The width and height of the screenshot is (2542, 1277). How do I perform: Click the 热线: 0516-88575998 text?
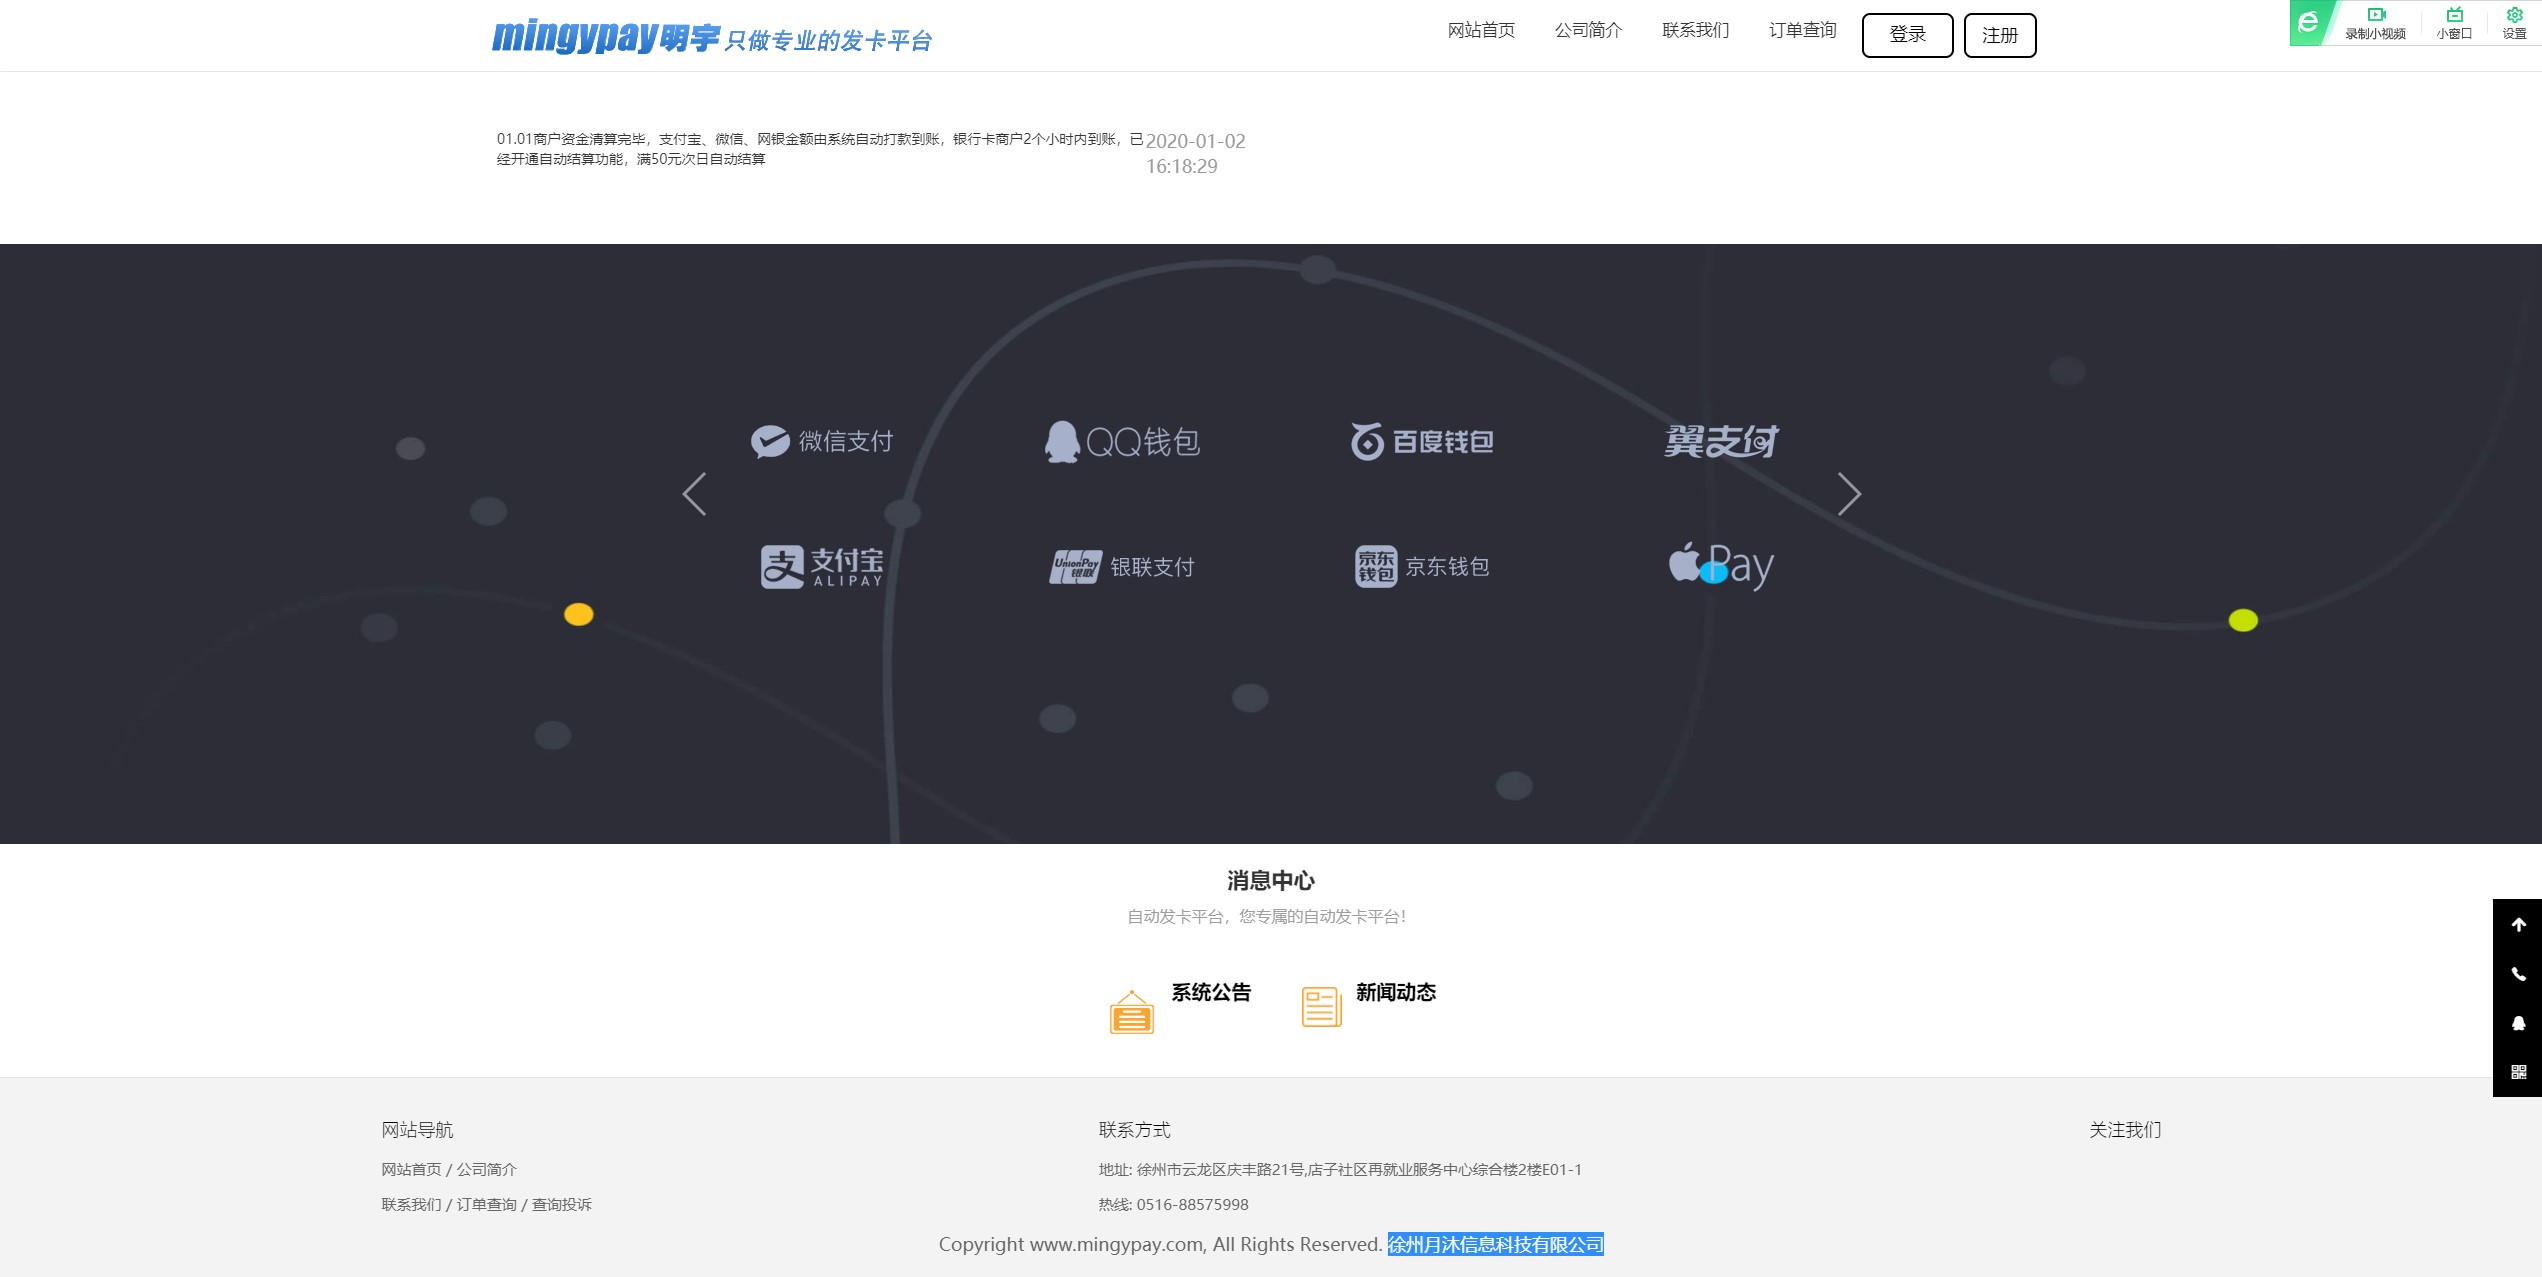1173,1204
